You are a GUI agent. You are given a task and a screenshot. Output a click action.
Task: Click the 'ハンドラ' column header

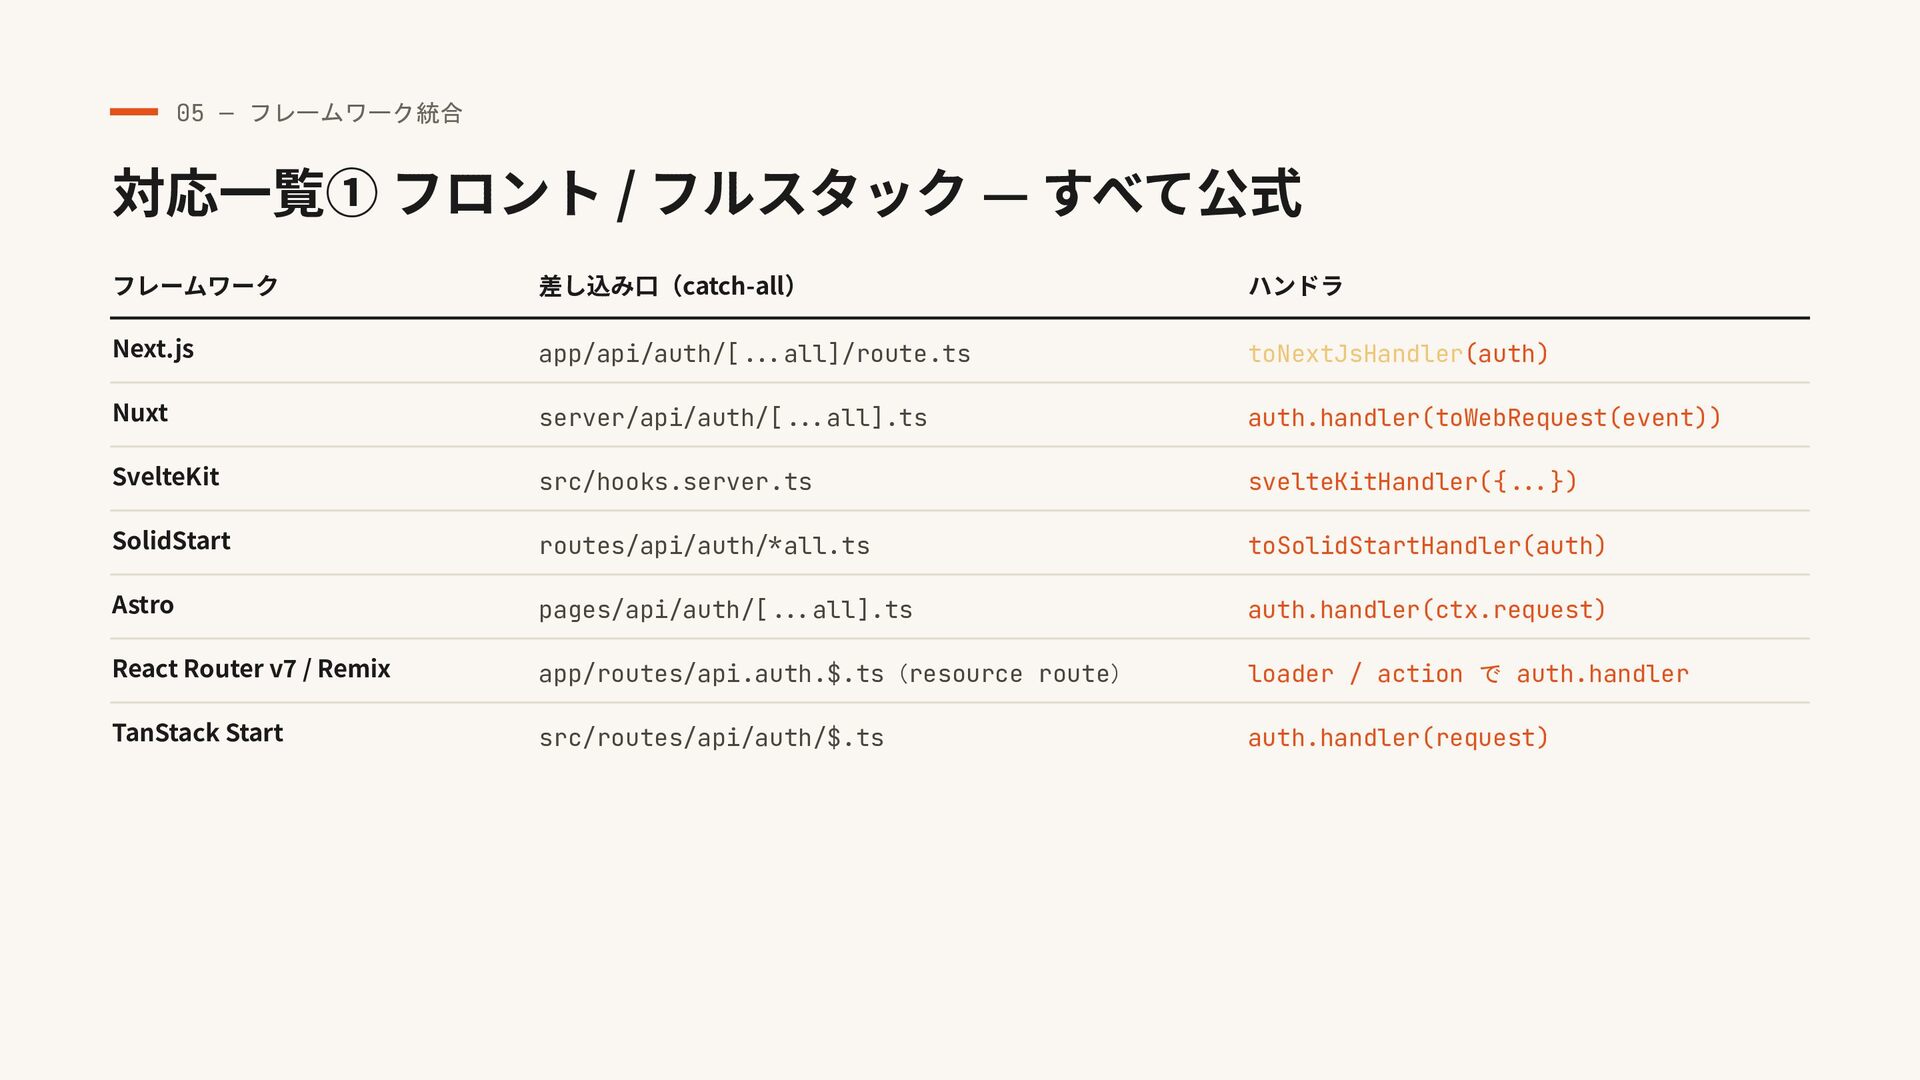point(1295,286)
